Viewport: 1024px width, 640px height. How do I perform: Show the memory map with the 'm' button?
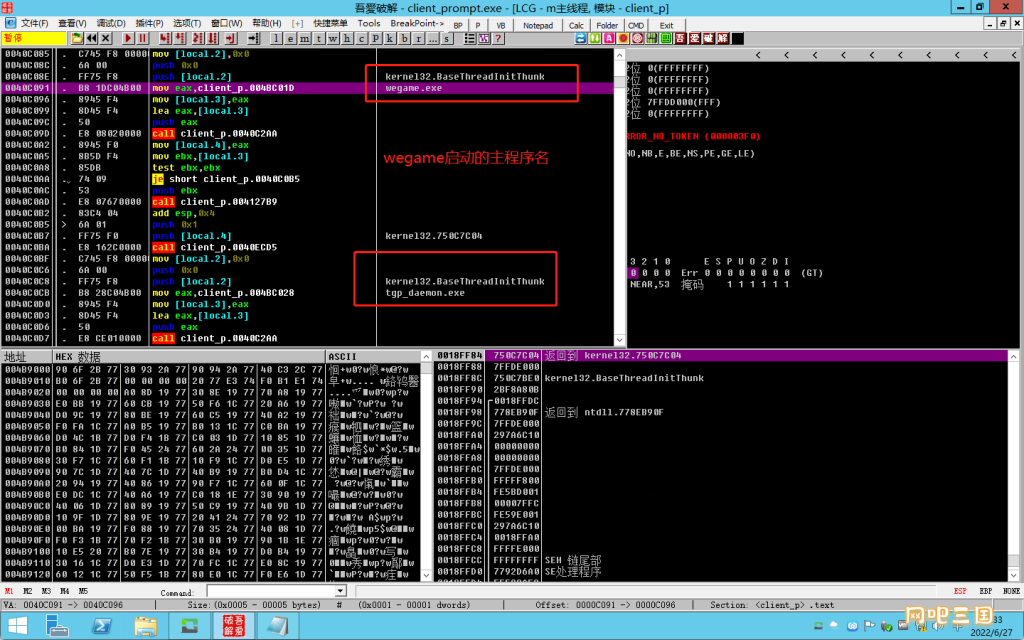click(x=305, y=39)
